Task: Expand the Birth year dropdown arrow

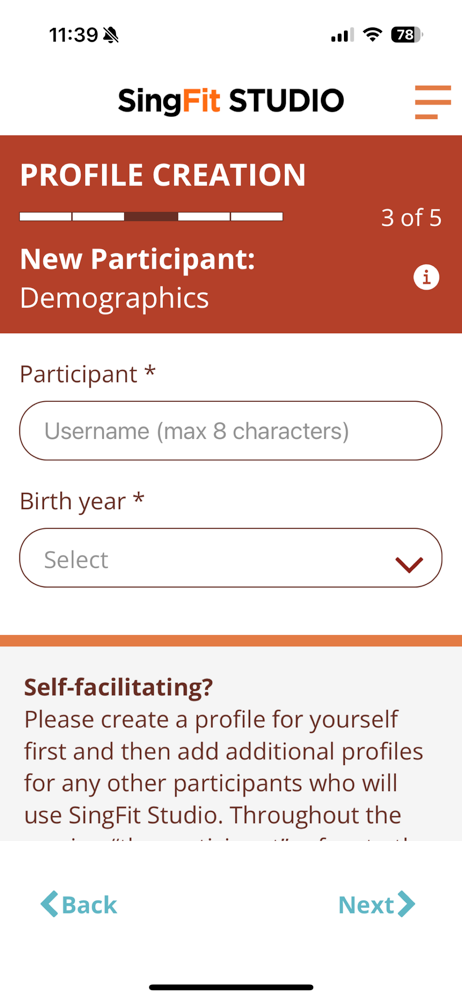Action: (x=409, y=564)
